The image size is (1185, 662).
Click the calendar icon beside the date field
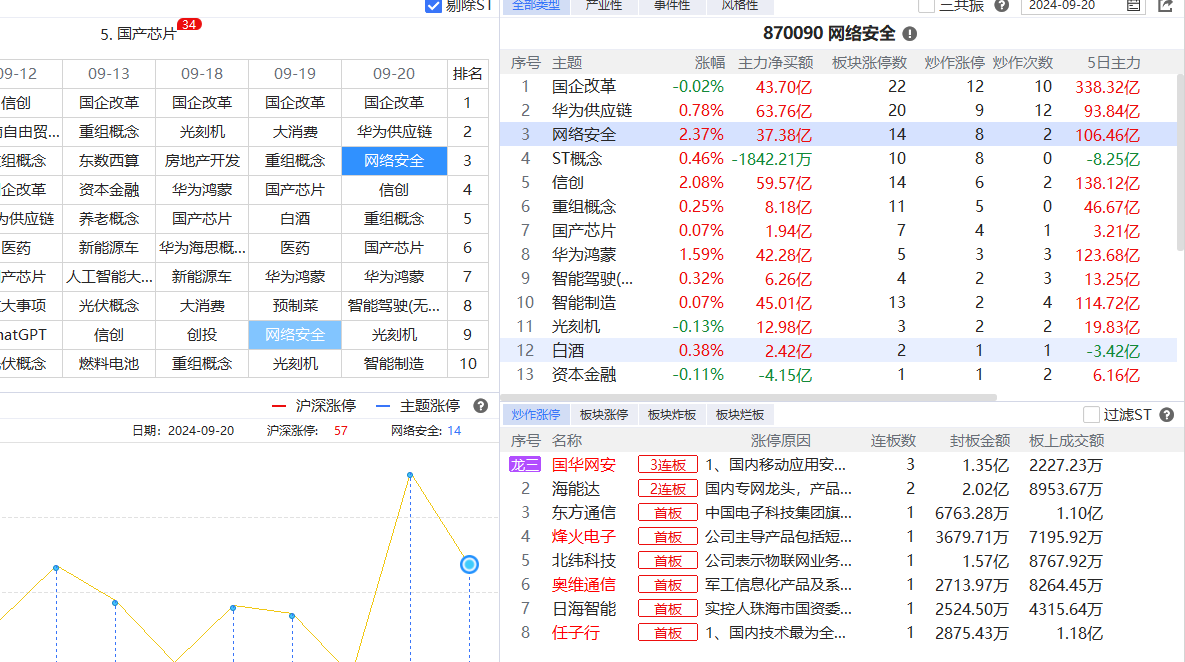click(1133, 5)
